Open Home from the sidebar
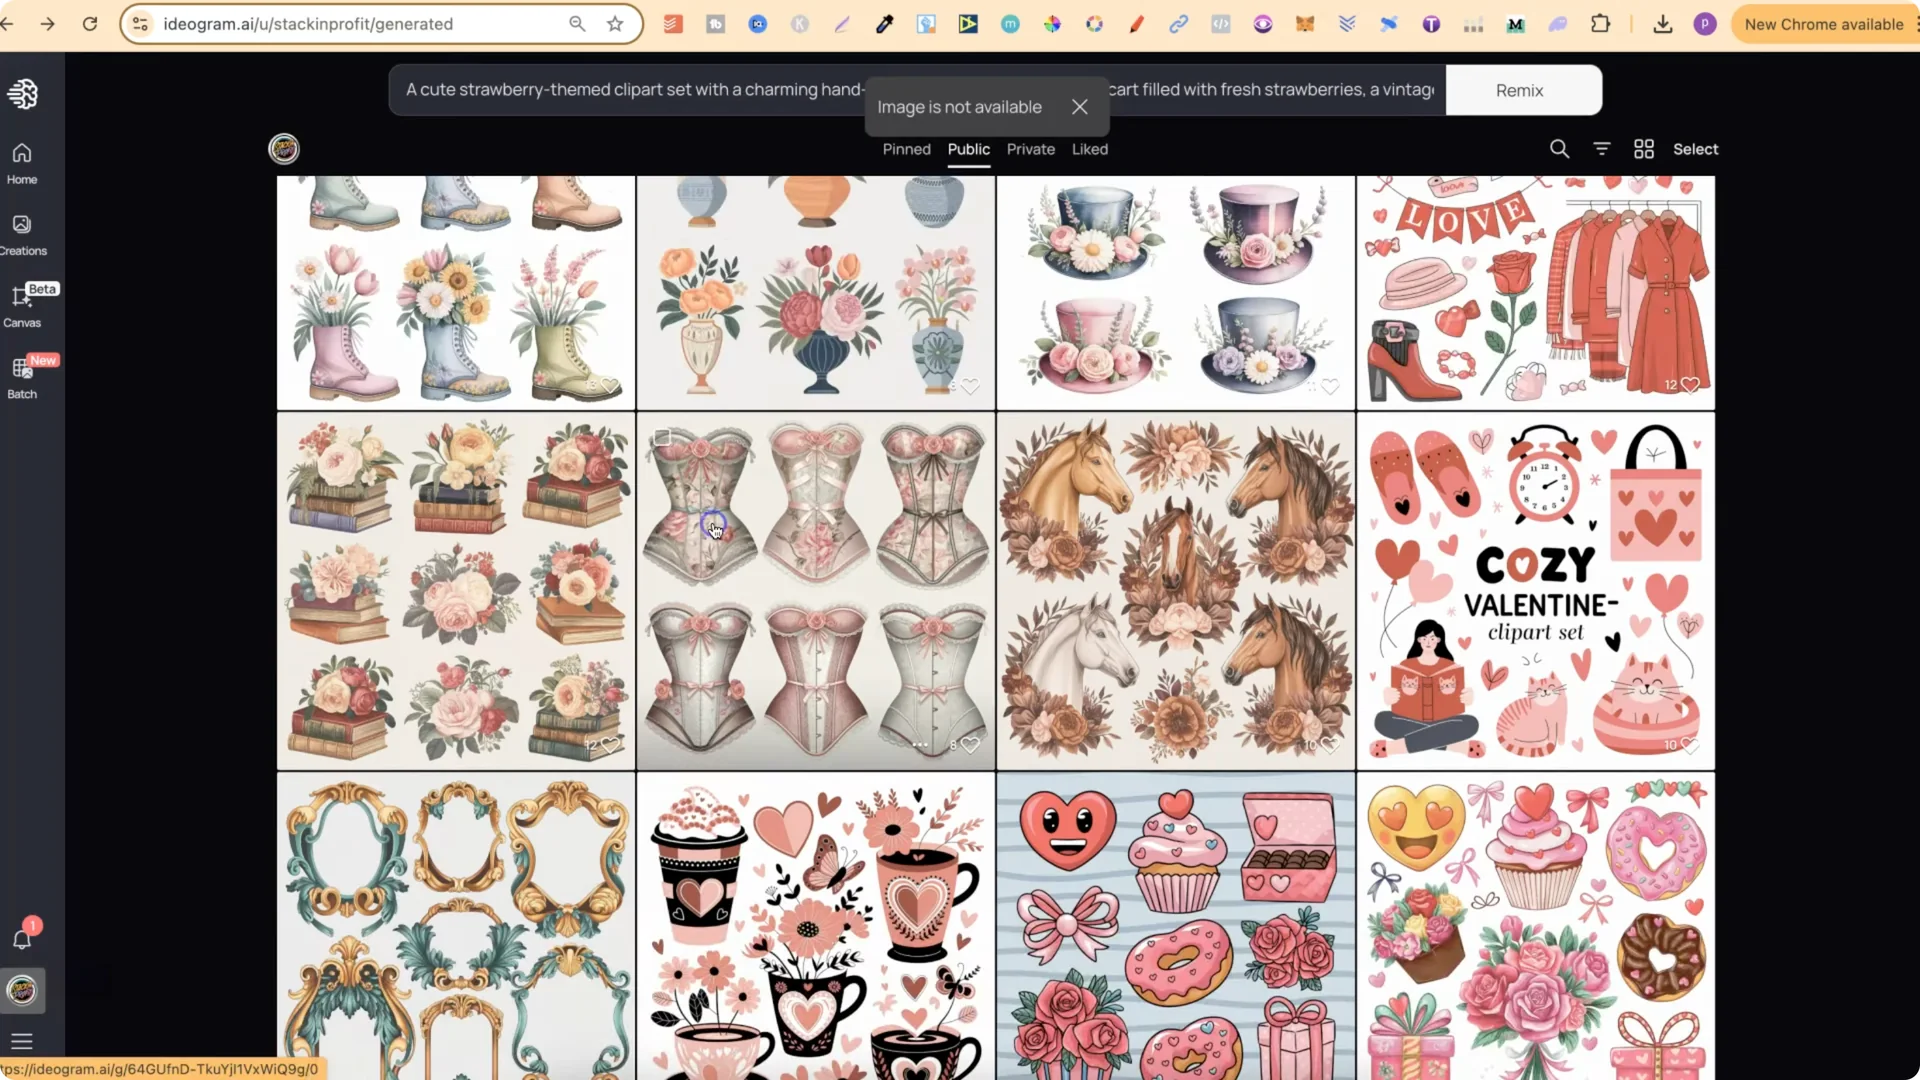The image size is (1920, 1080). coord(22,163)
